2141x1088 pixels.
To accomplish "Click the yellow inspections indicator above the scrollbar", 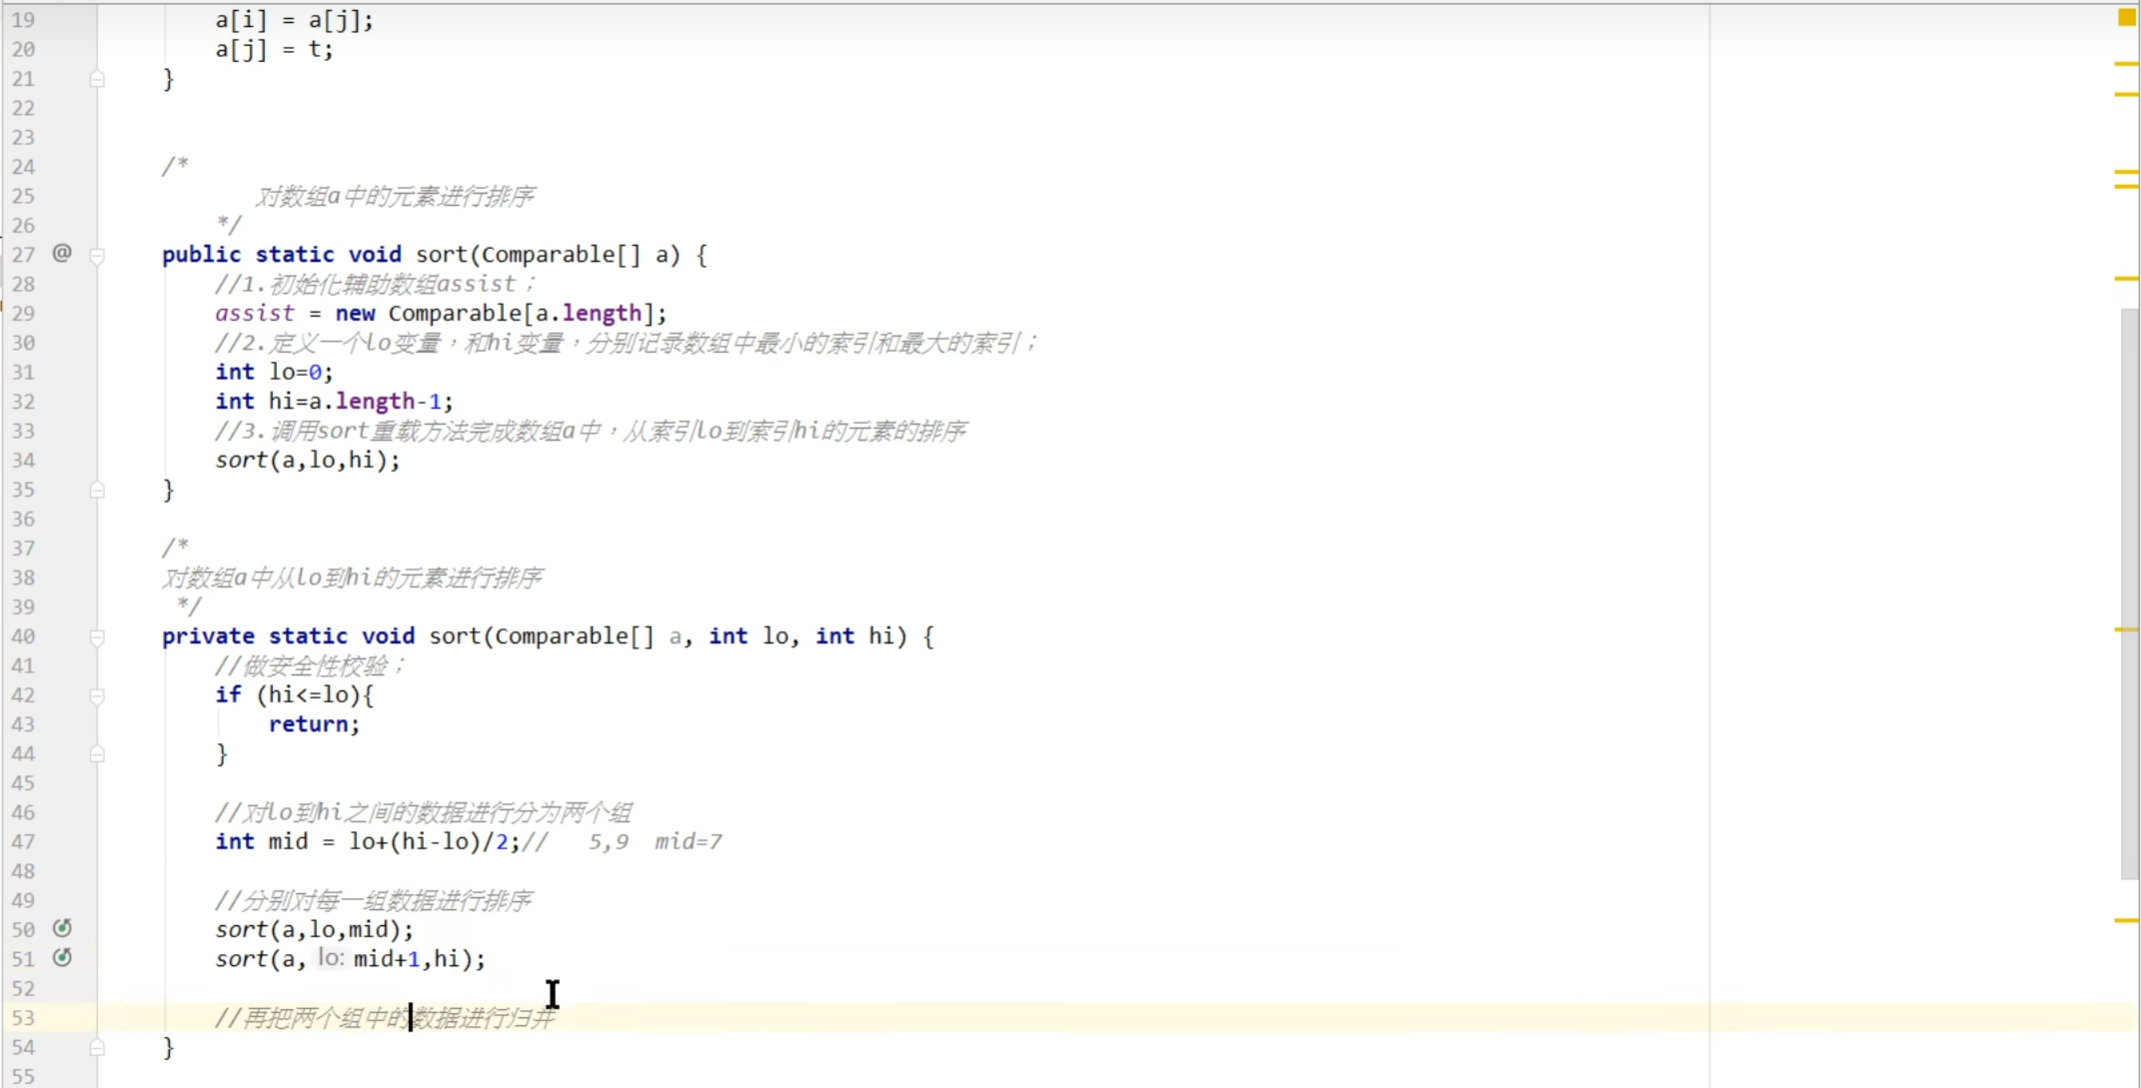I will click(x=2126, y=17).
